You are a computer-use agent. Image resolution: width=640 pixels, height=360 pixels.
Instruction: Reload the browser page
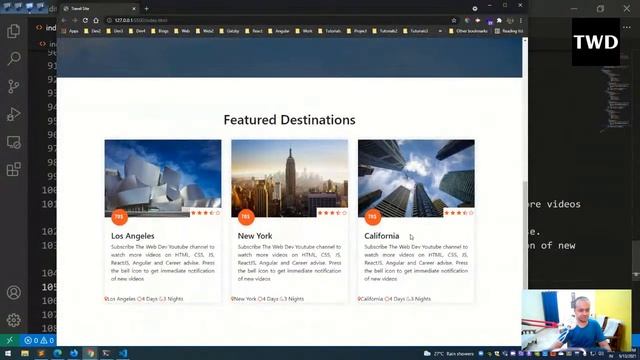[x=85, y=20]
